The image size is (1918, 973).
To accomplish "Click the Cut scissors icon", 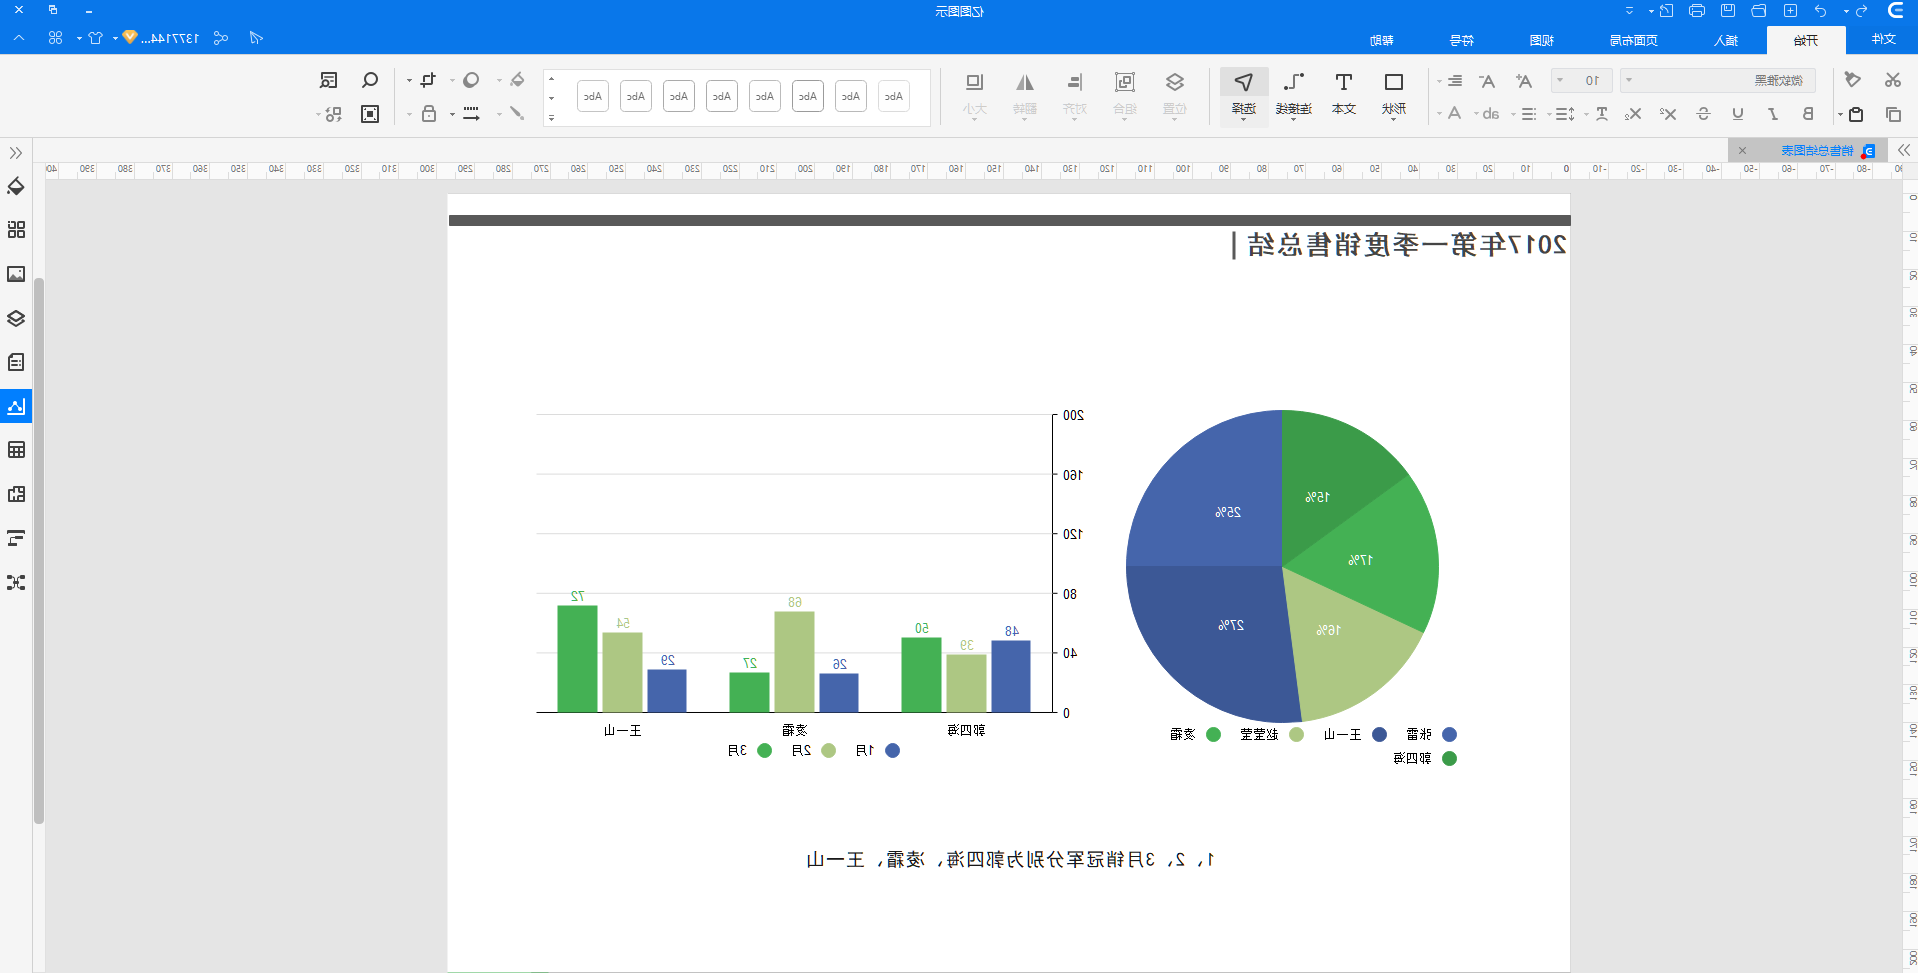I will [x=1893, y=80].
